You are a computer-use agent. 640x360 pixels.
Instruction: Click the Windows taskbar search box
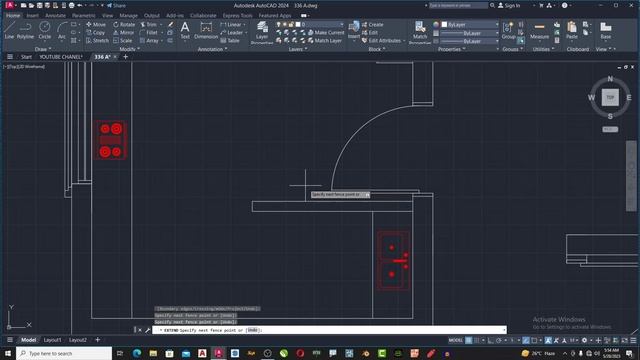pyautogui.click(x=64, y=353)
